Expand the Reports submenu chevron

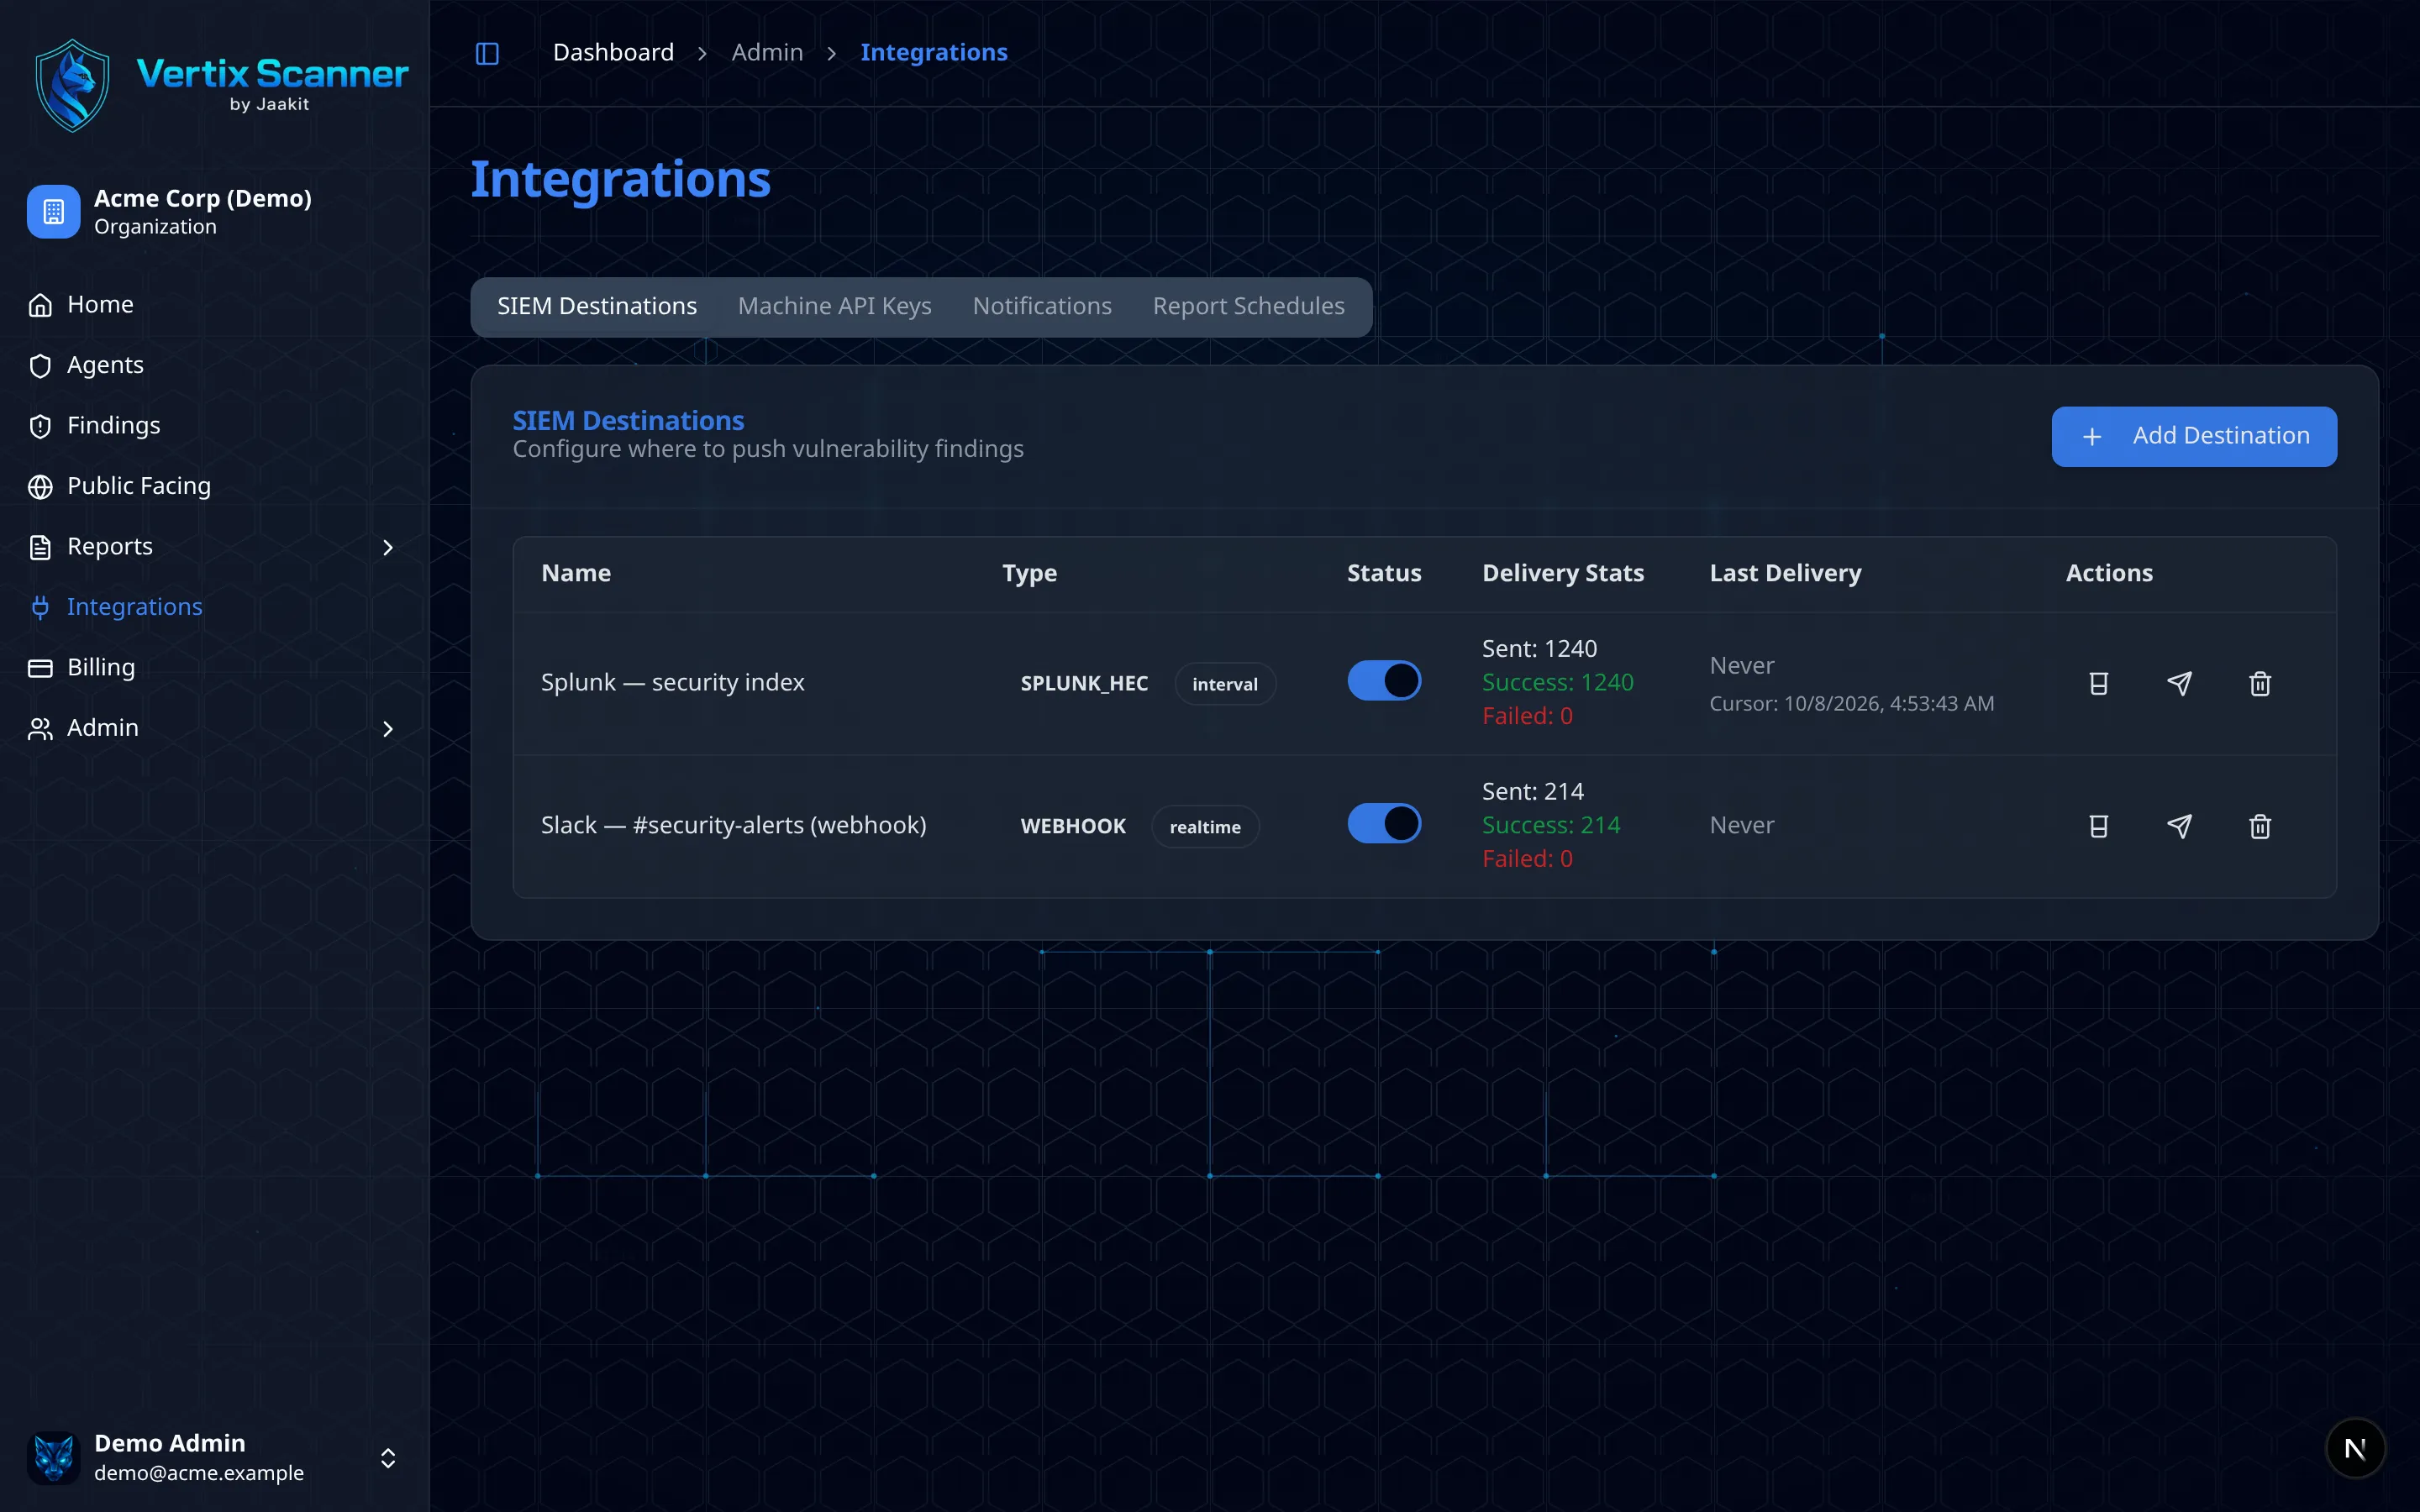coord(388,547)
